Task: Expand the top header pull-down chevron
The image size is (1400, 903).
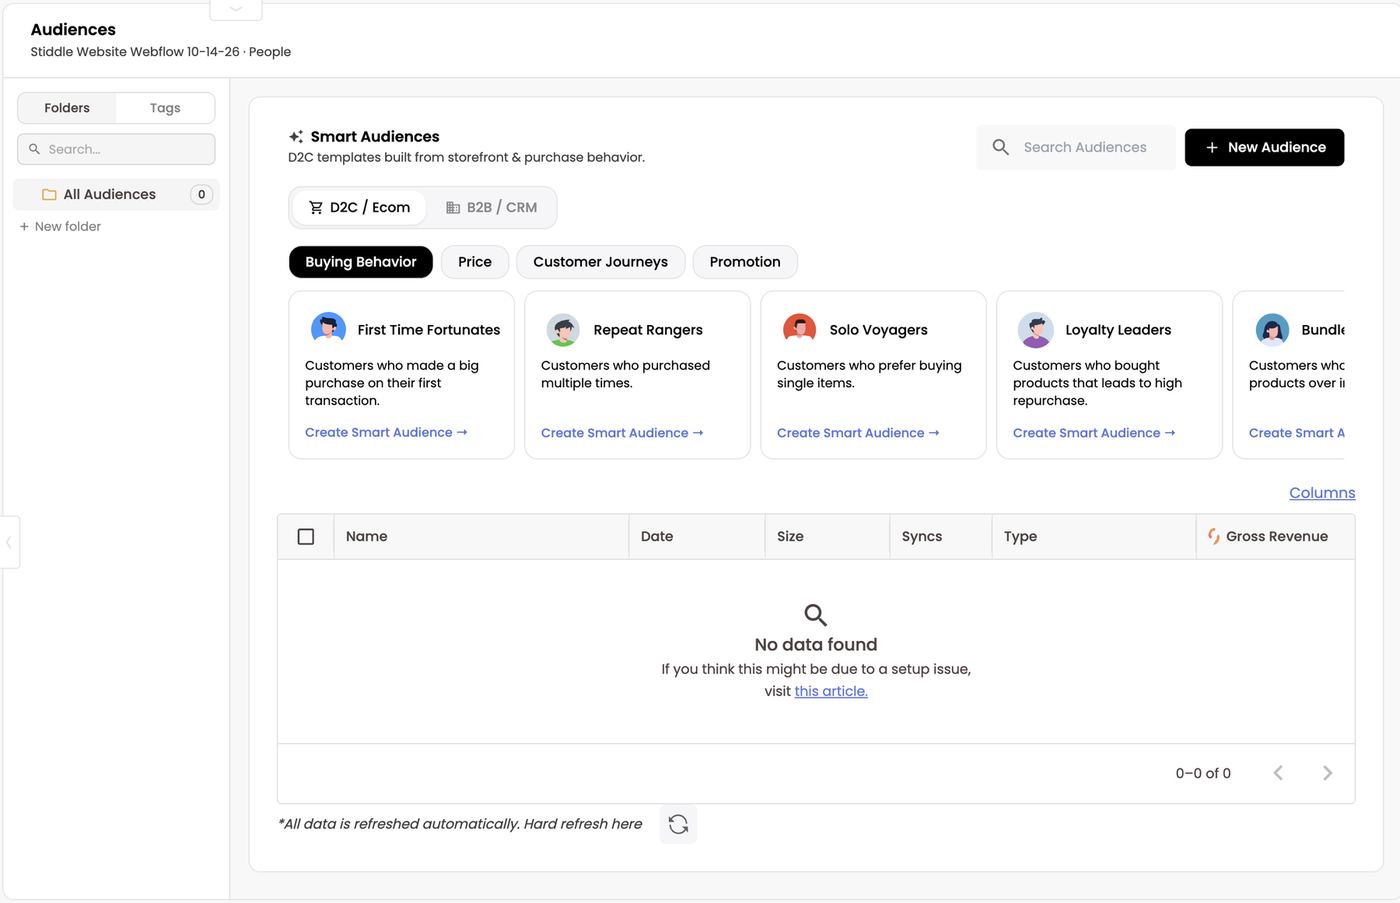Action: tap(236, 9)
